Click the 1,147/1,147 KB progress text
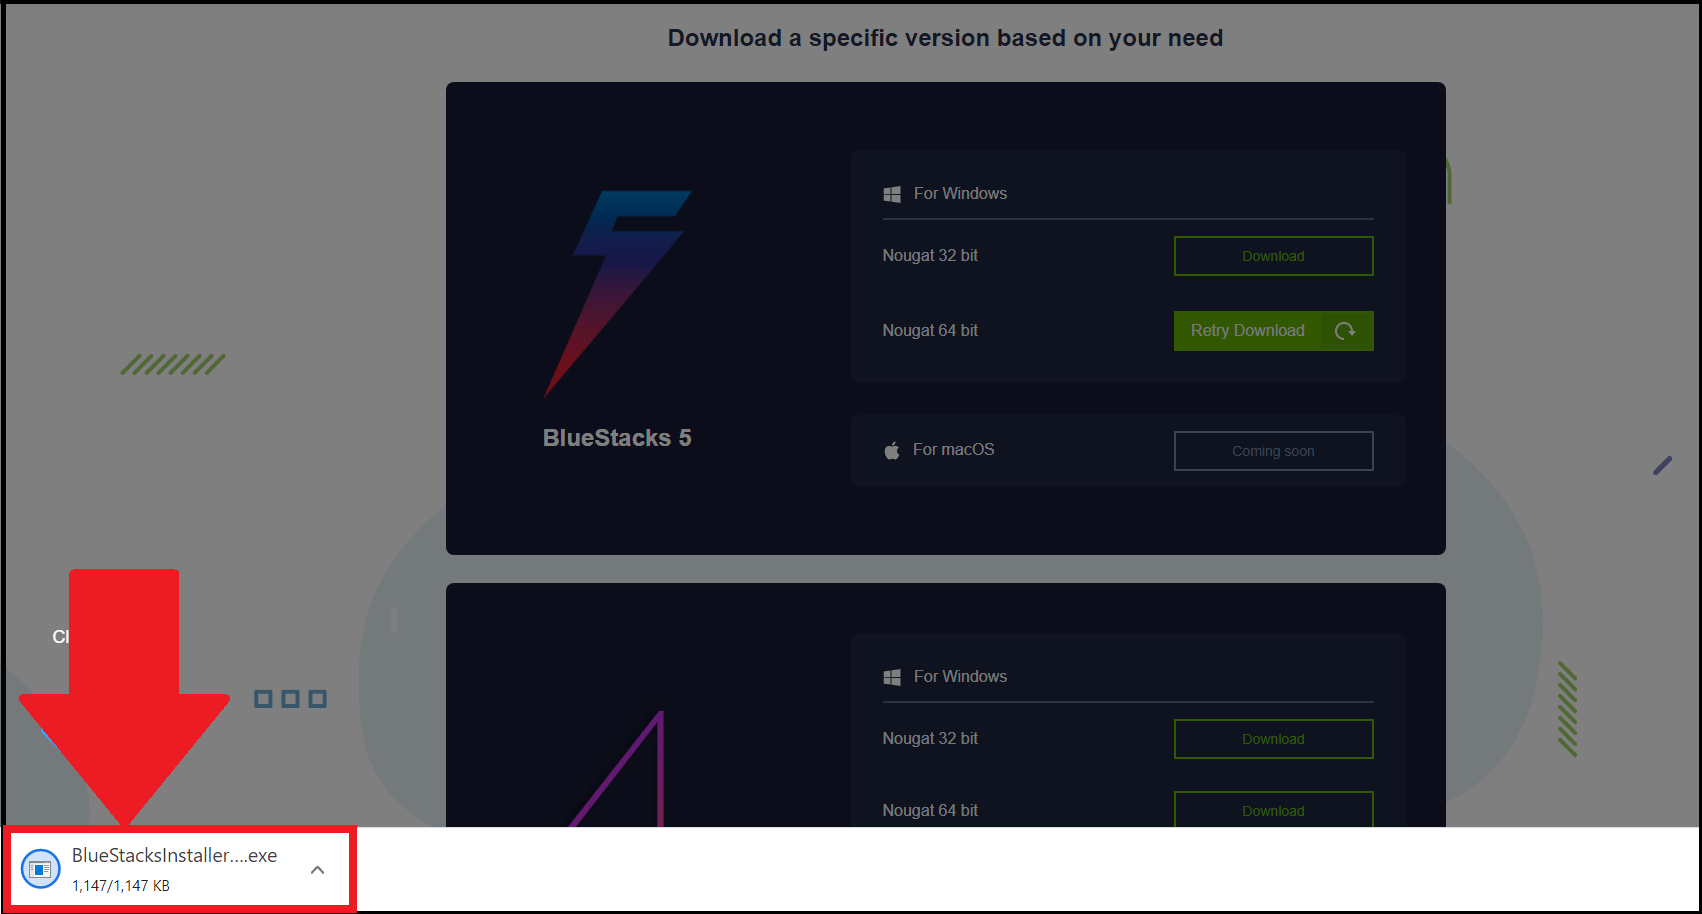The height and width of the screenshot is (914, 1702). pos(121,884)
